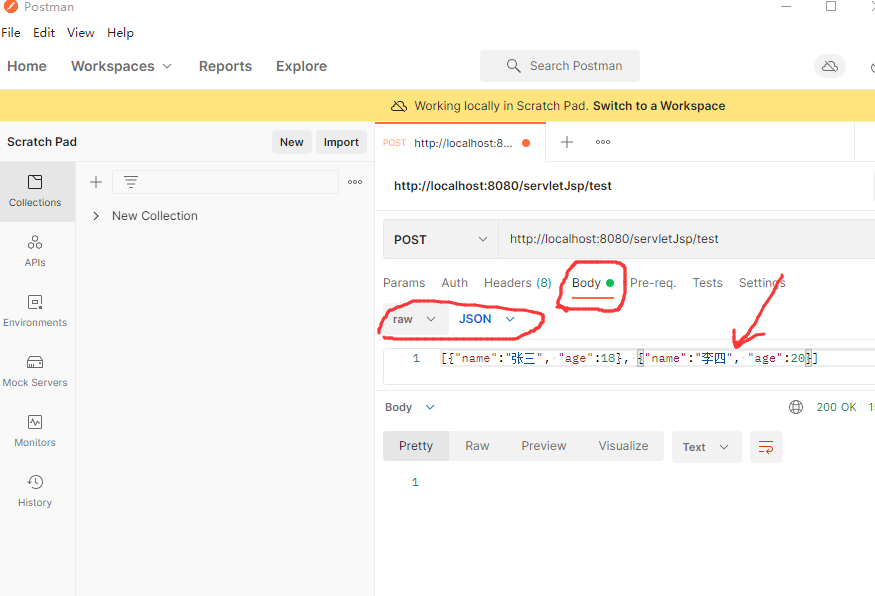Open the Edit menu
Viewport: 875px width, 596px height.
[x=44, y=33]
